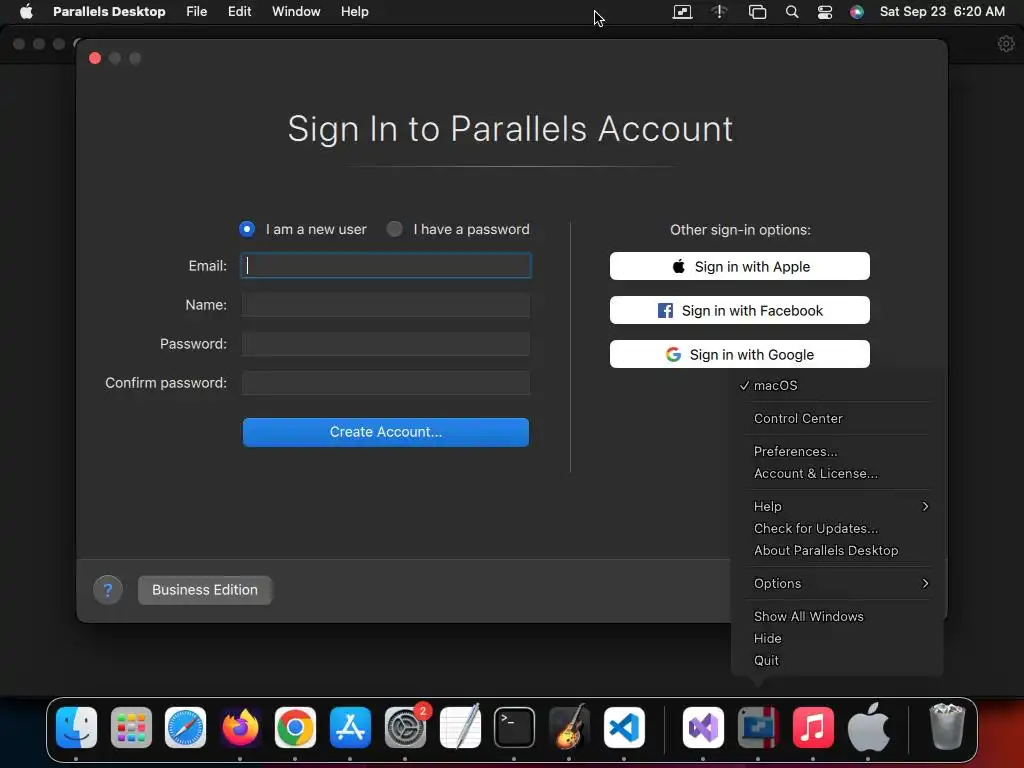Focus the Name input field
The image size is (1024, 768).
coord(386,305)
